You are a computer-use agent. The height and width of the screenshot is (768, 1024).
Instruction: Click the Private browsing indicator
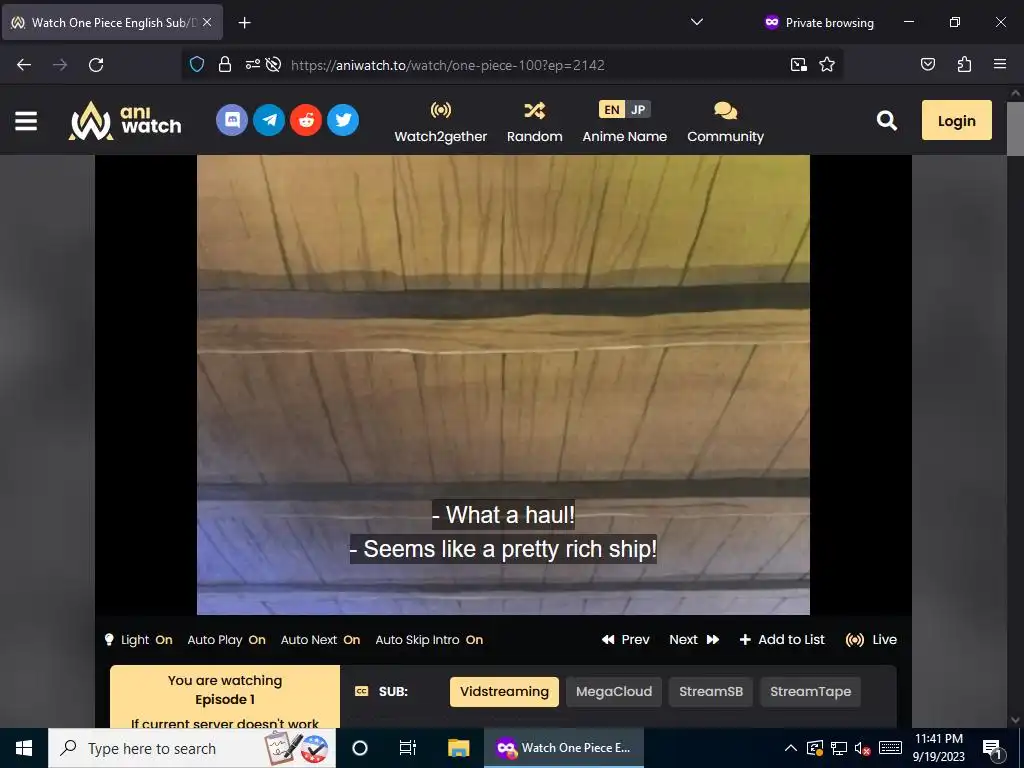pyautogui.click(x=819, y=22)
